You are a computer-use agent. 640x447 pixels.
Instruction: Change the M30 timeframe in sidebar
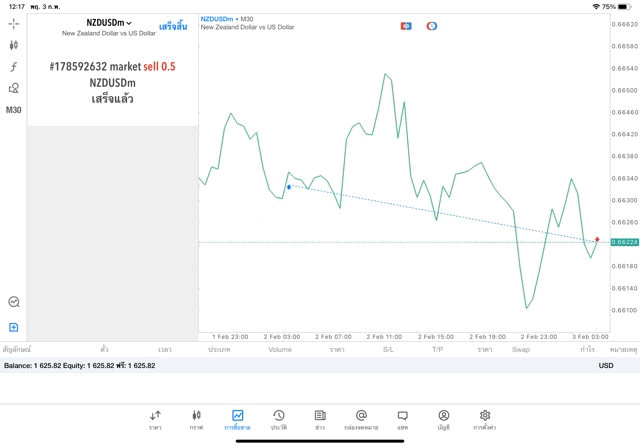[x=13, y=110]
